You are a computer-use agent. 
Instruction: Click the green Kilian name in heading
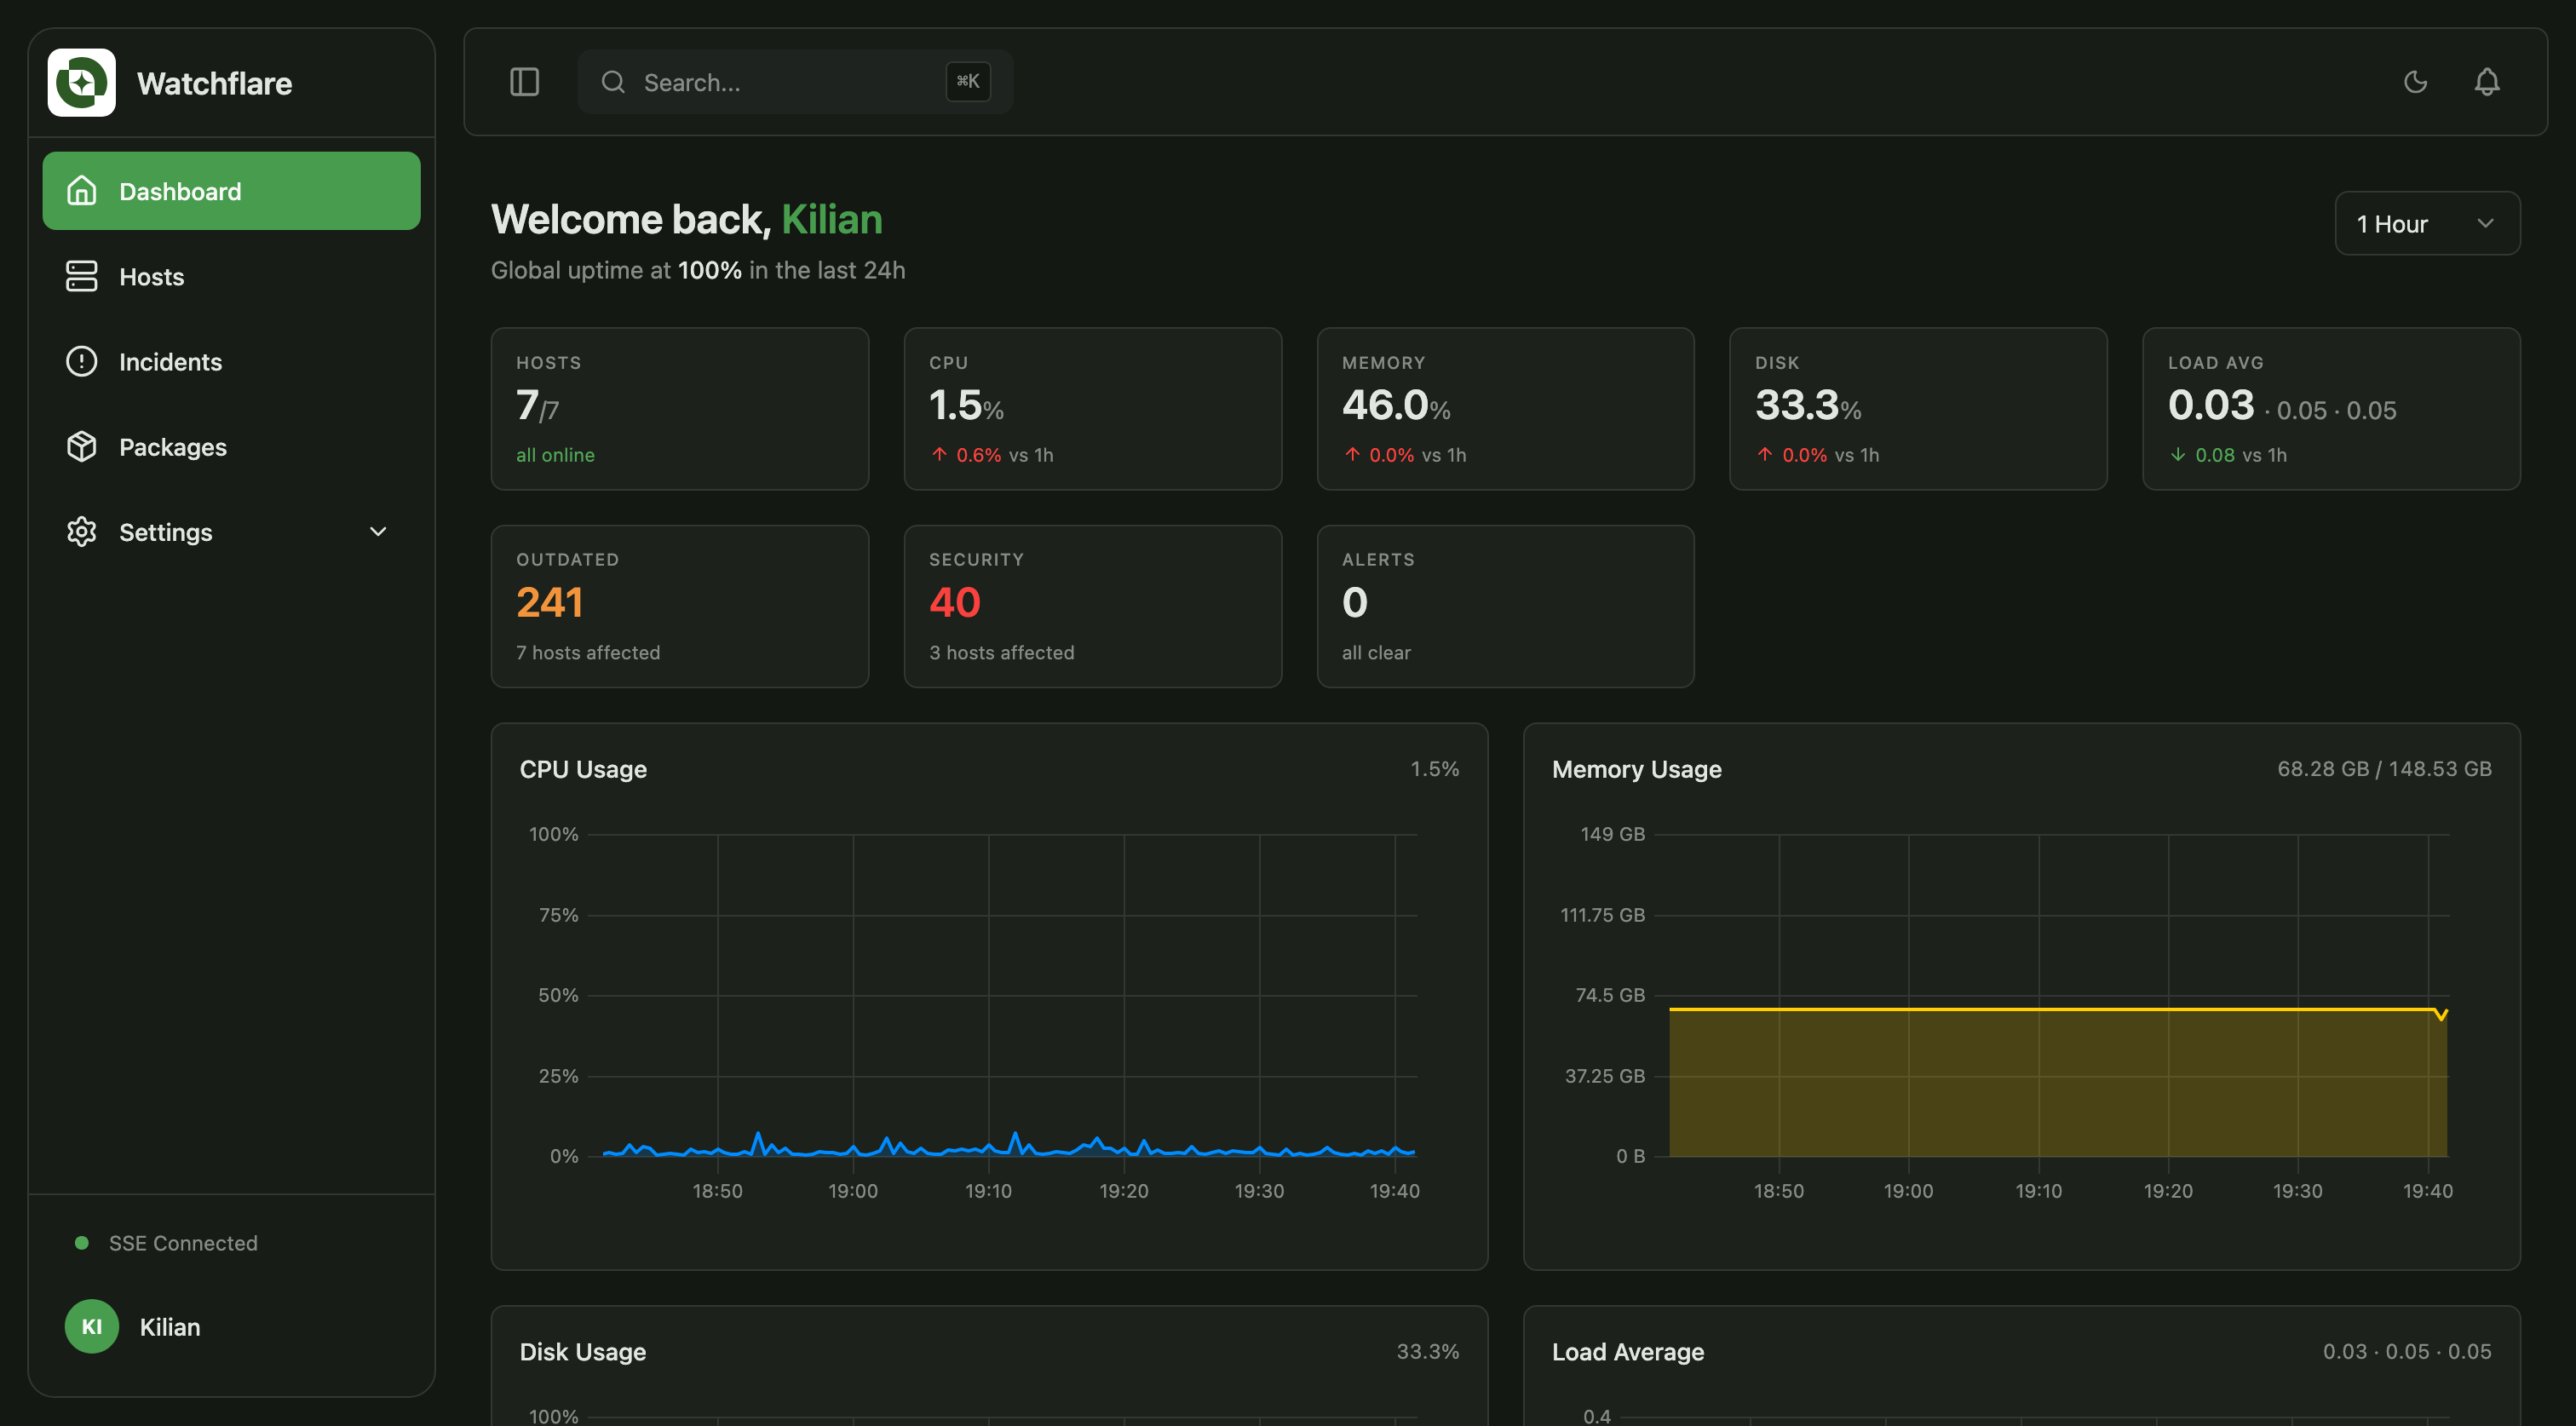(832, 219)
